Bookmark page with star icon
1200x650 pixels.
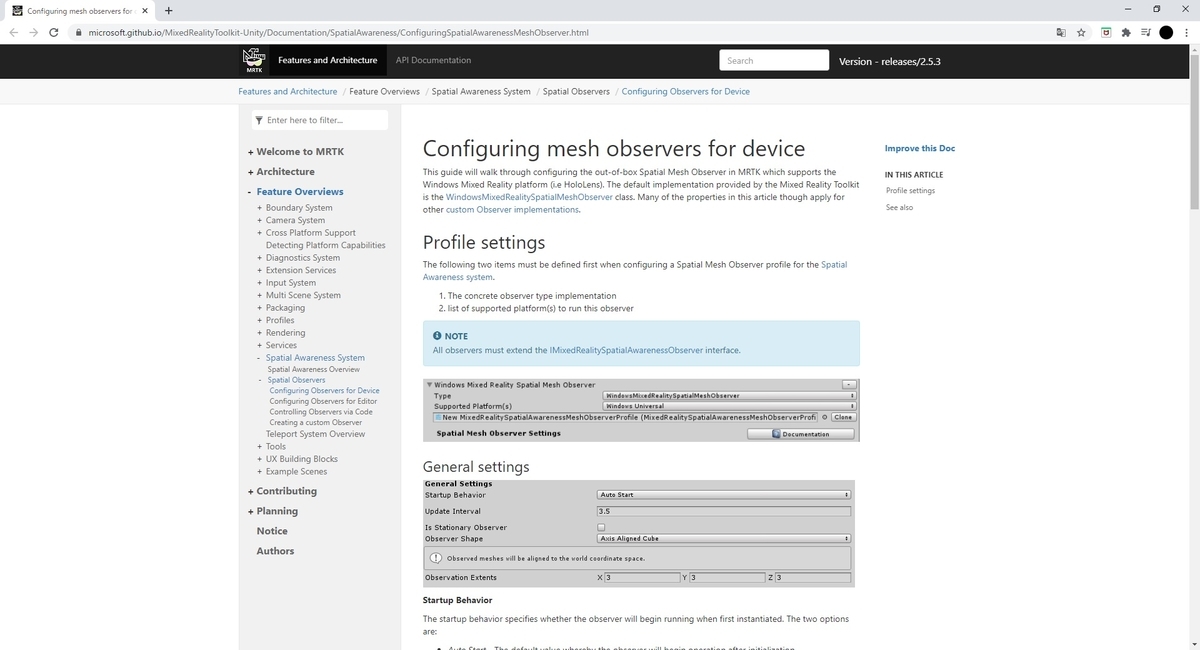tap(1082, 32)
